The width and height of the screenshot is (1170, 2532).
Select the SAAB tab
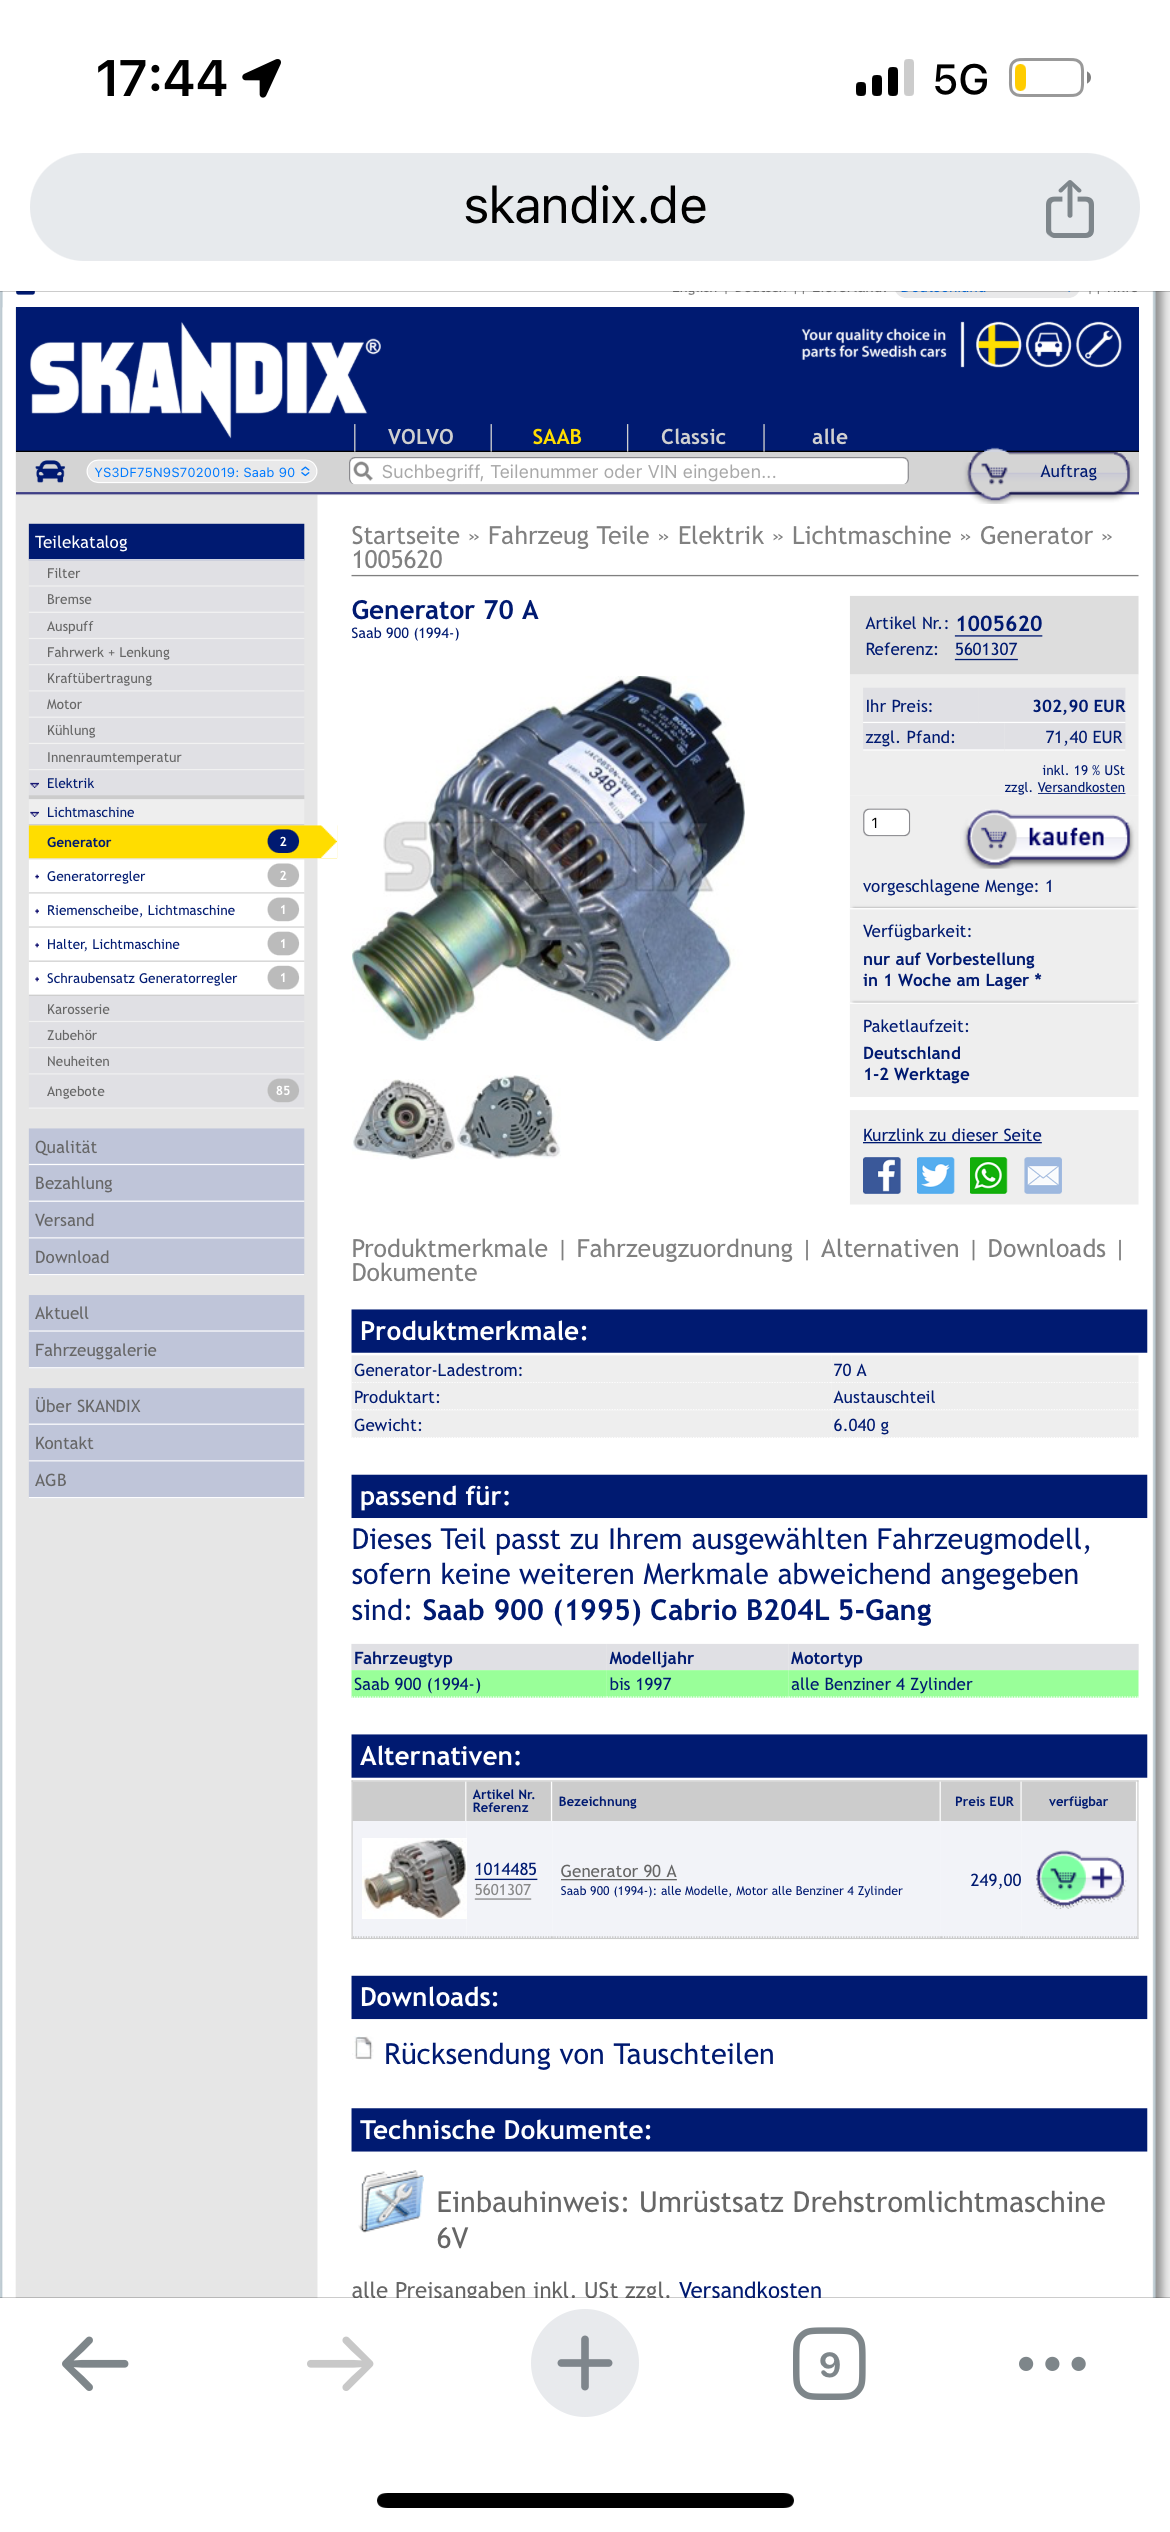[x=557, y=437]
